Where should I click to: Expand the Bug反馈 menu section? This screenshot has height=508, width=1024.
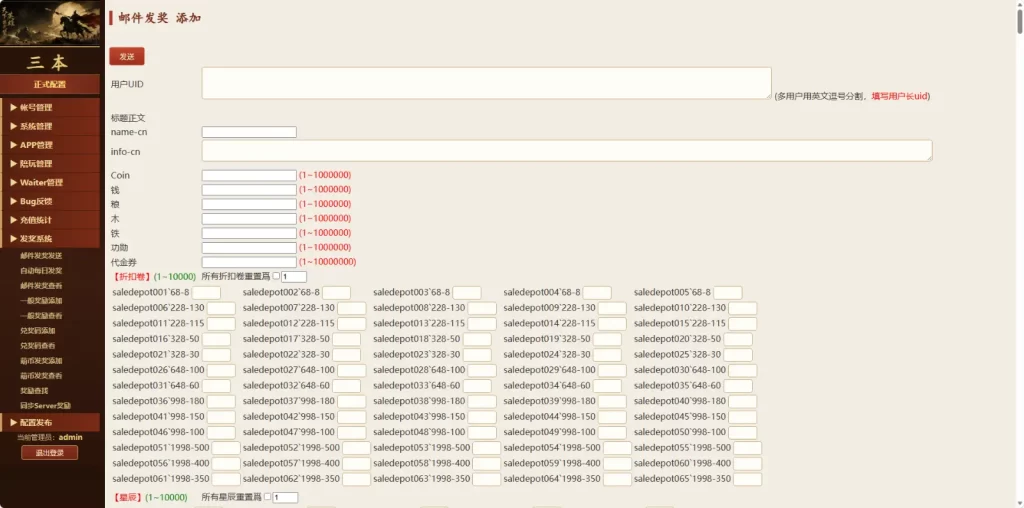point(50,201)
